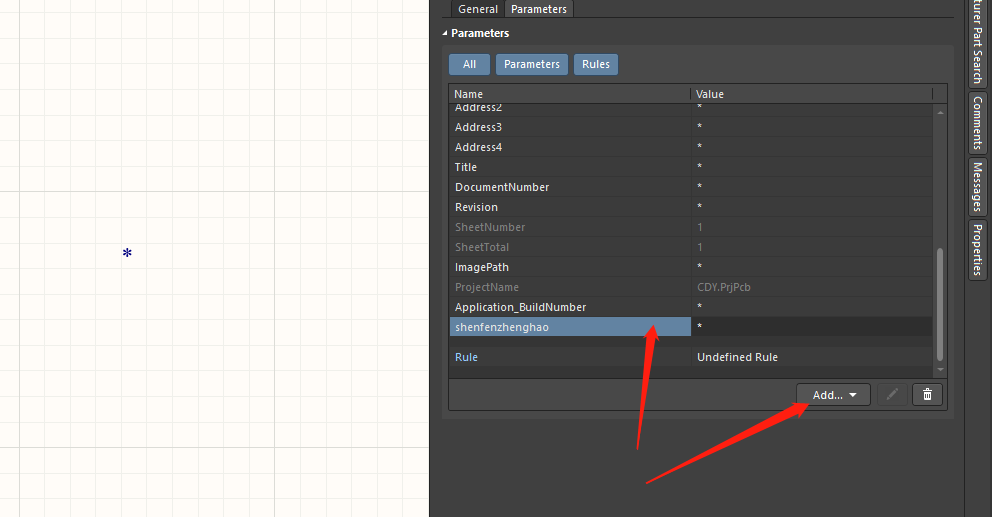Select the blue asterisk on the schematic
This screenshot has width=992, height=517.
point(127,253)
